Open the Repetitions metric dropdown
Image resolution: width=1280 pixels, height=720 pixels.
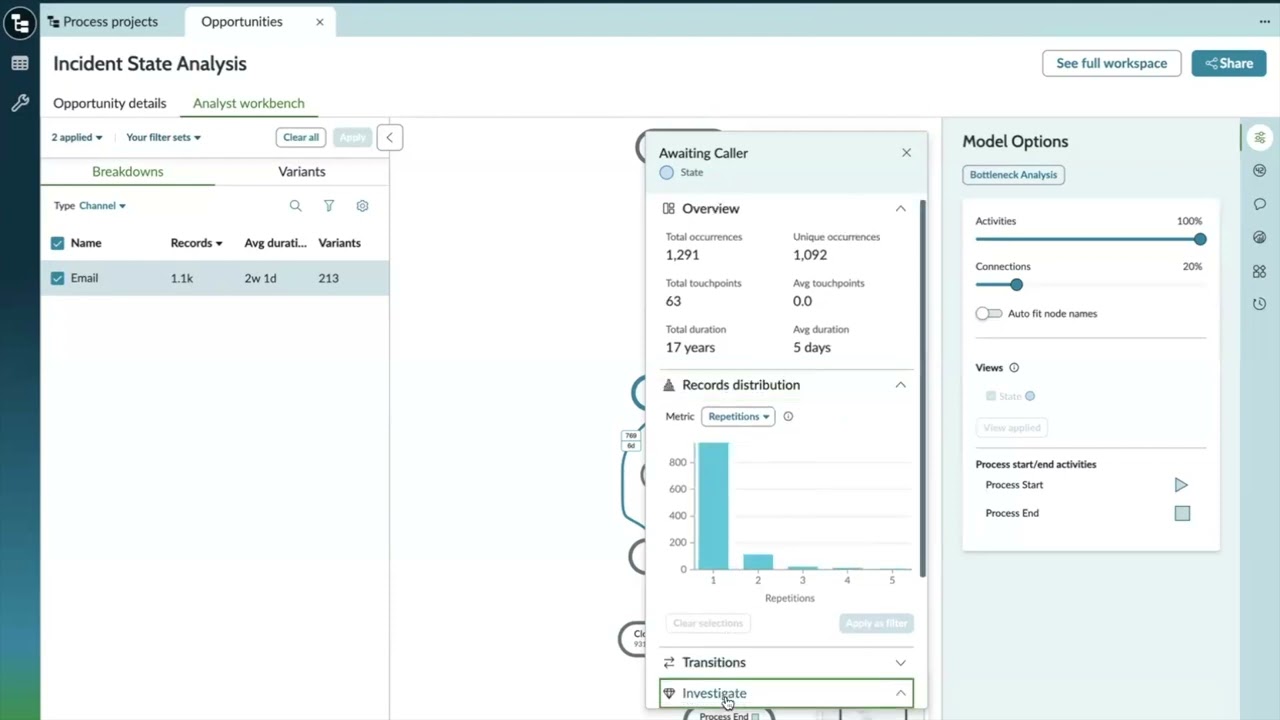pyautogui.click(x=738, y=416)
